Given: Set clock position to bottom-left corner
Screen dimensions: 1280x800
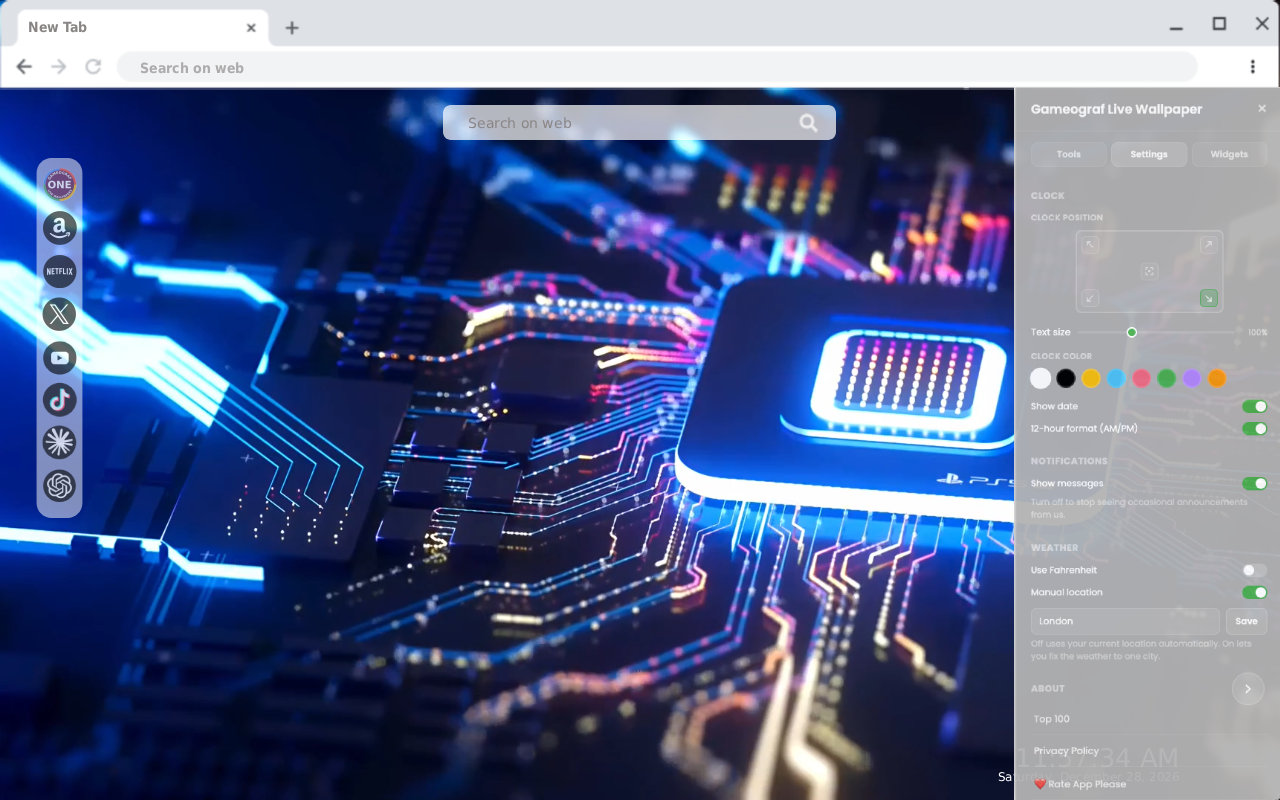Looking at the screenshot, I should coord(1091,298).
